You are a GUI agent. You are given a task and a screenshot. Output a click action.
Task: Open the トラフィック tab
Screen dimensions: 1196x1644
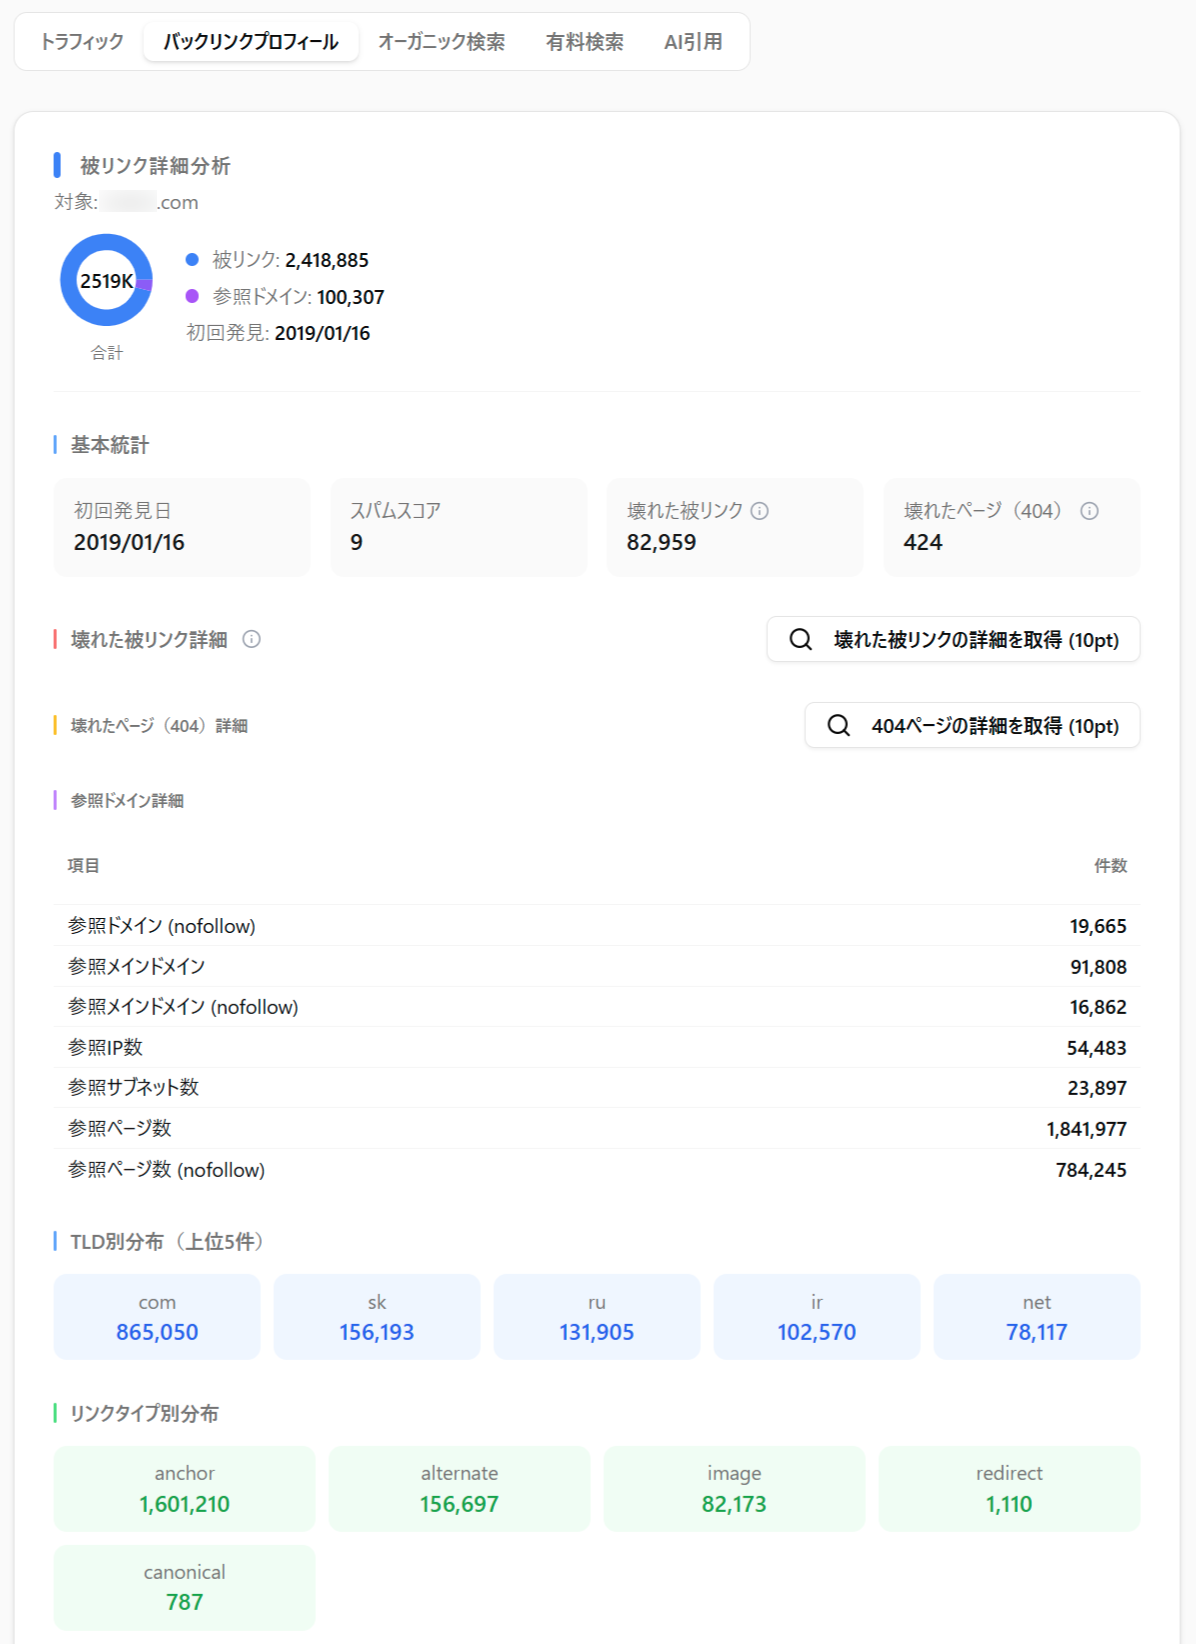[82, 42]
